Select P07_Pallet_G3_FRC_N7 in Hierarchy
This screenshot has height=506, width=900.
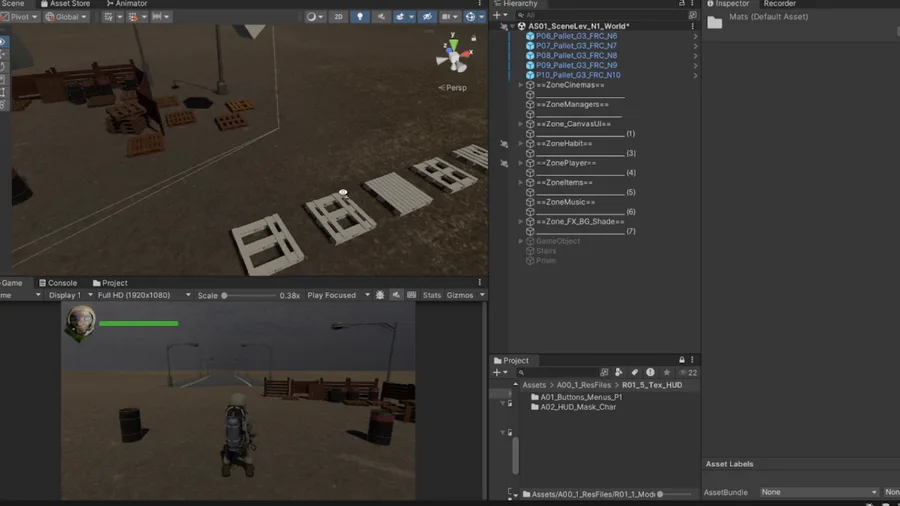coord(576,45)
